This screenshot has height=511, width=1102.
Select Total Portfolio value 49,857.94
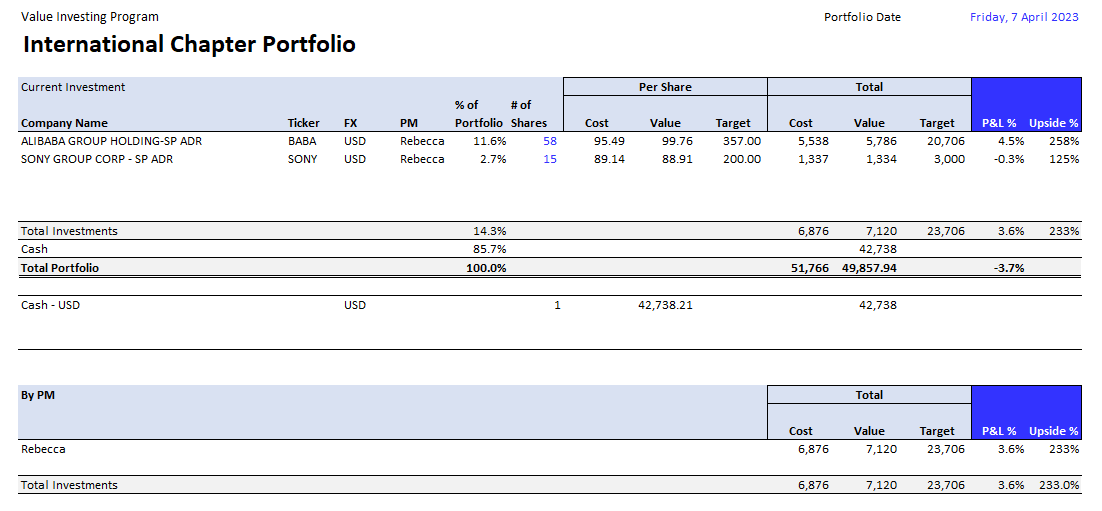[869, 267]
